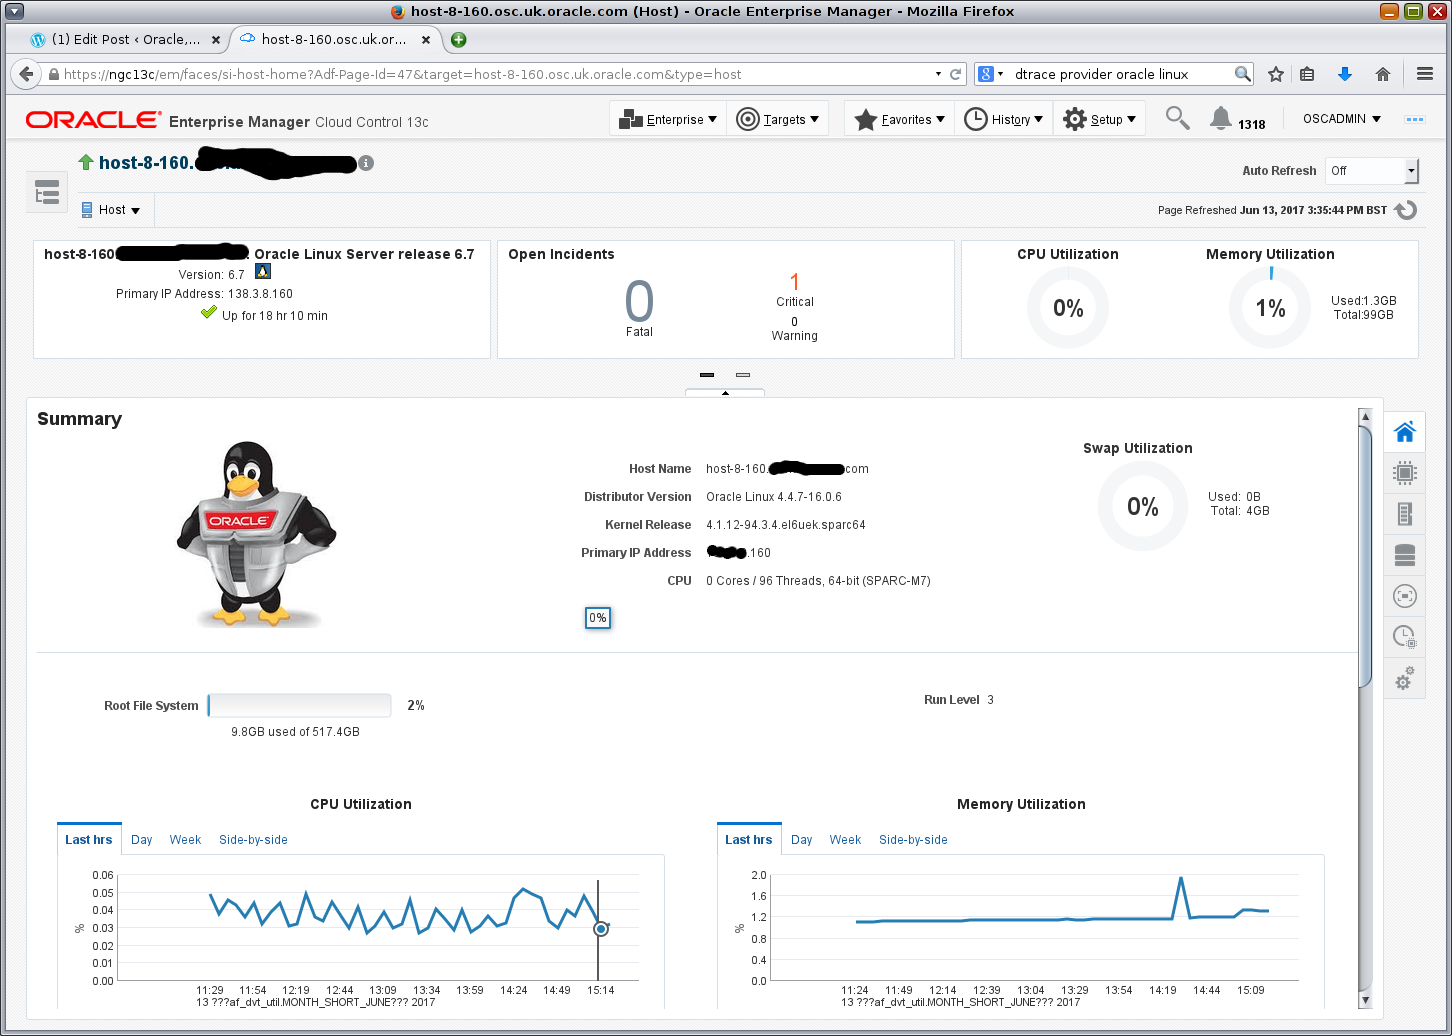Open the Targets menu
The image size is (1452, 1036).
pos(777,119)
